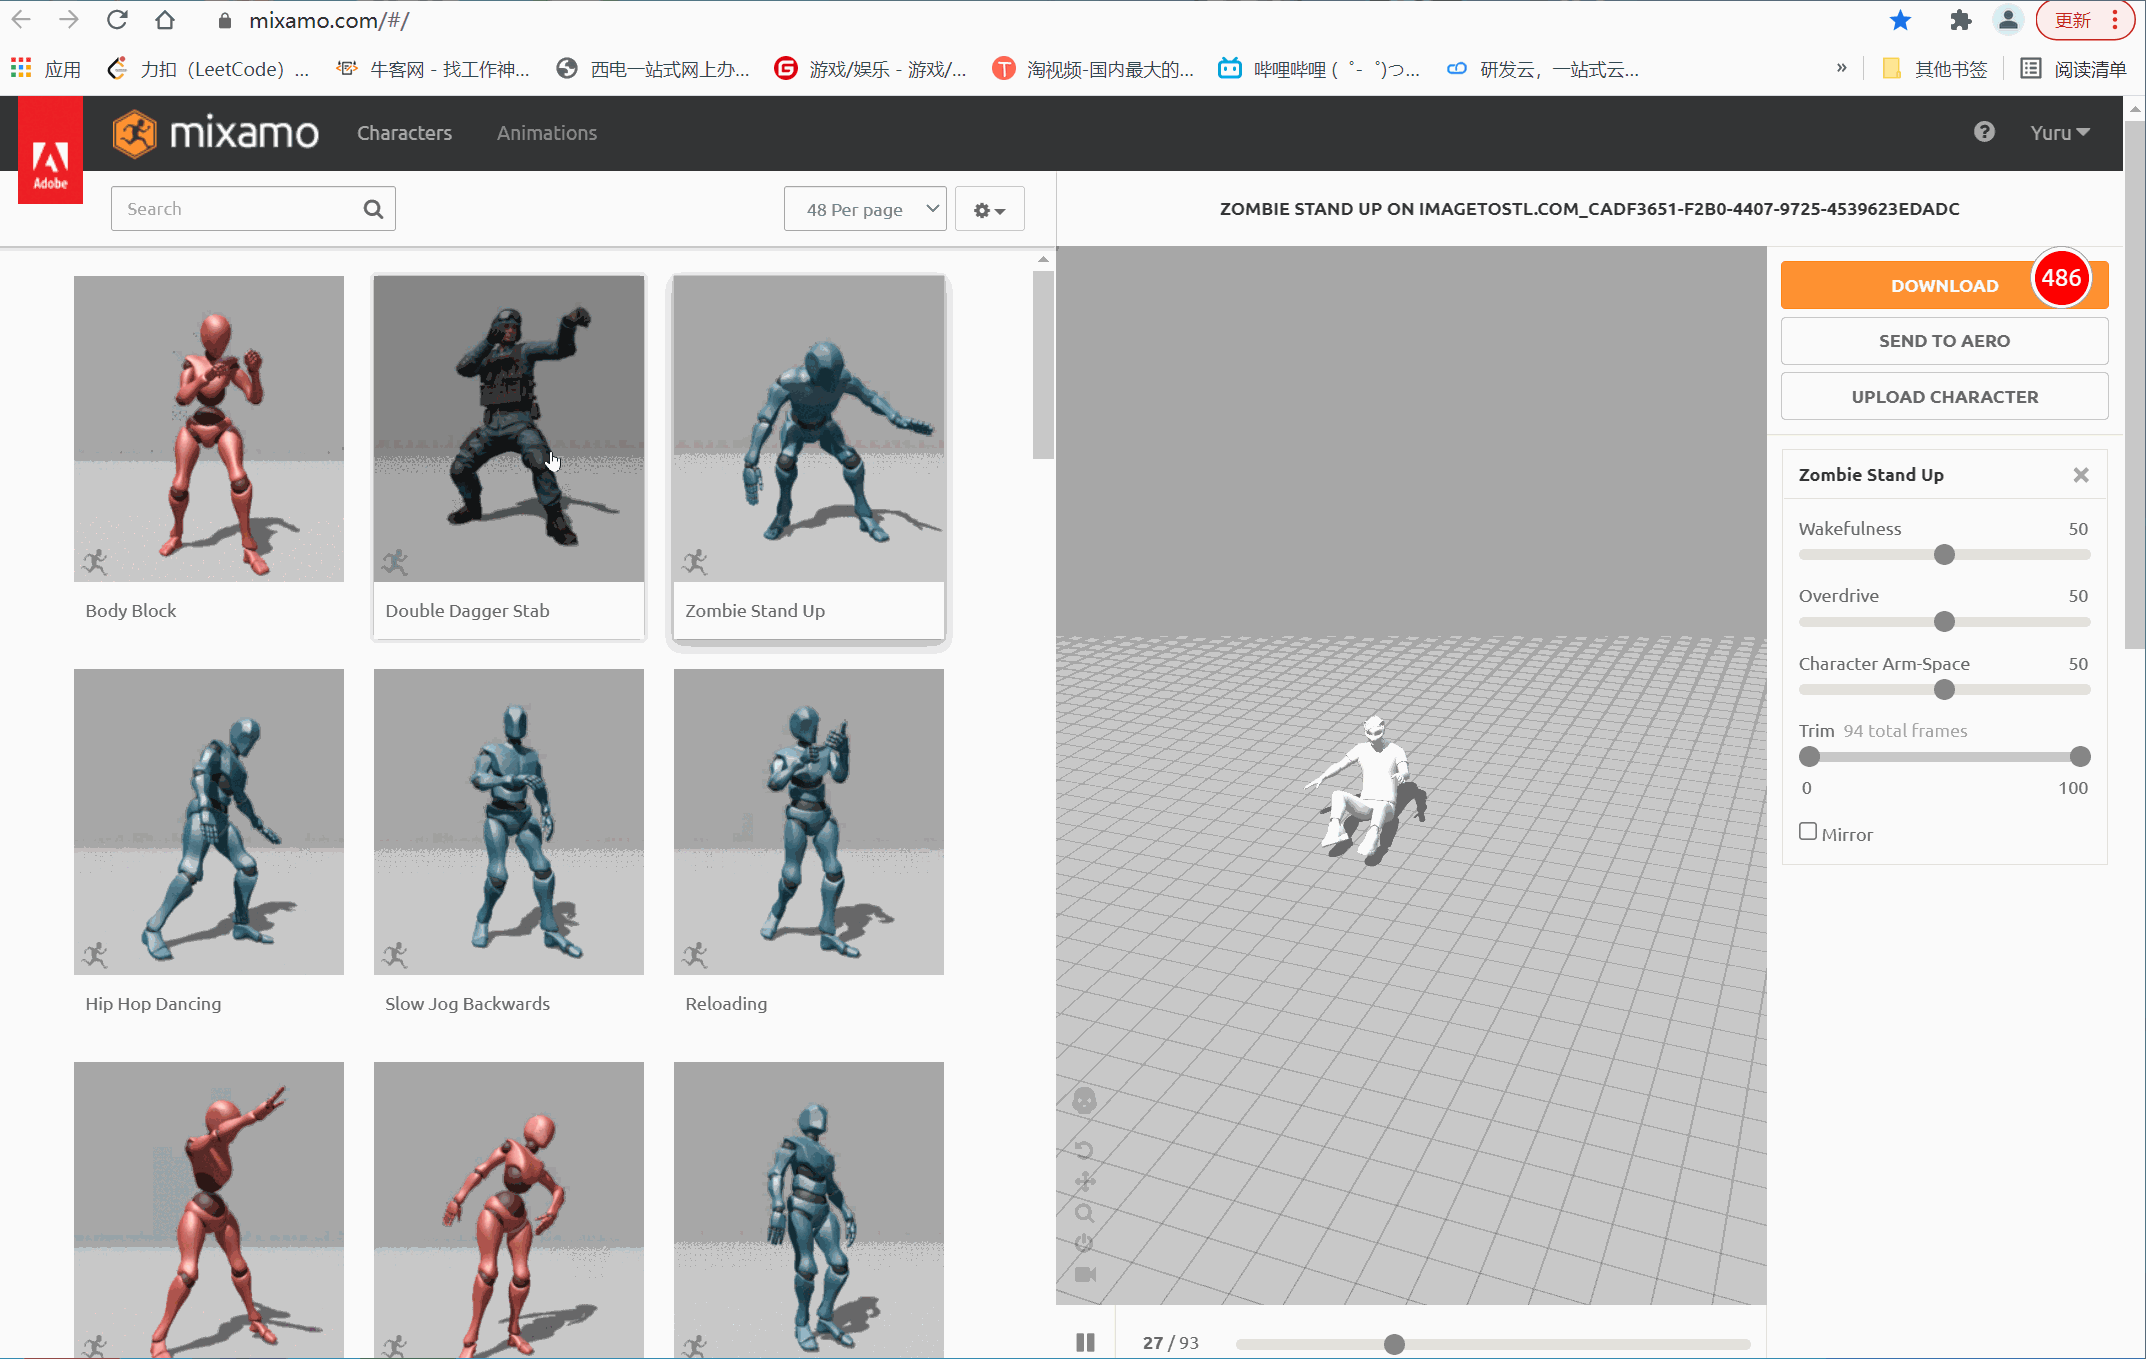
Task: Click the zoom magnifier icon in viewport
Action: 1084,1213
